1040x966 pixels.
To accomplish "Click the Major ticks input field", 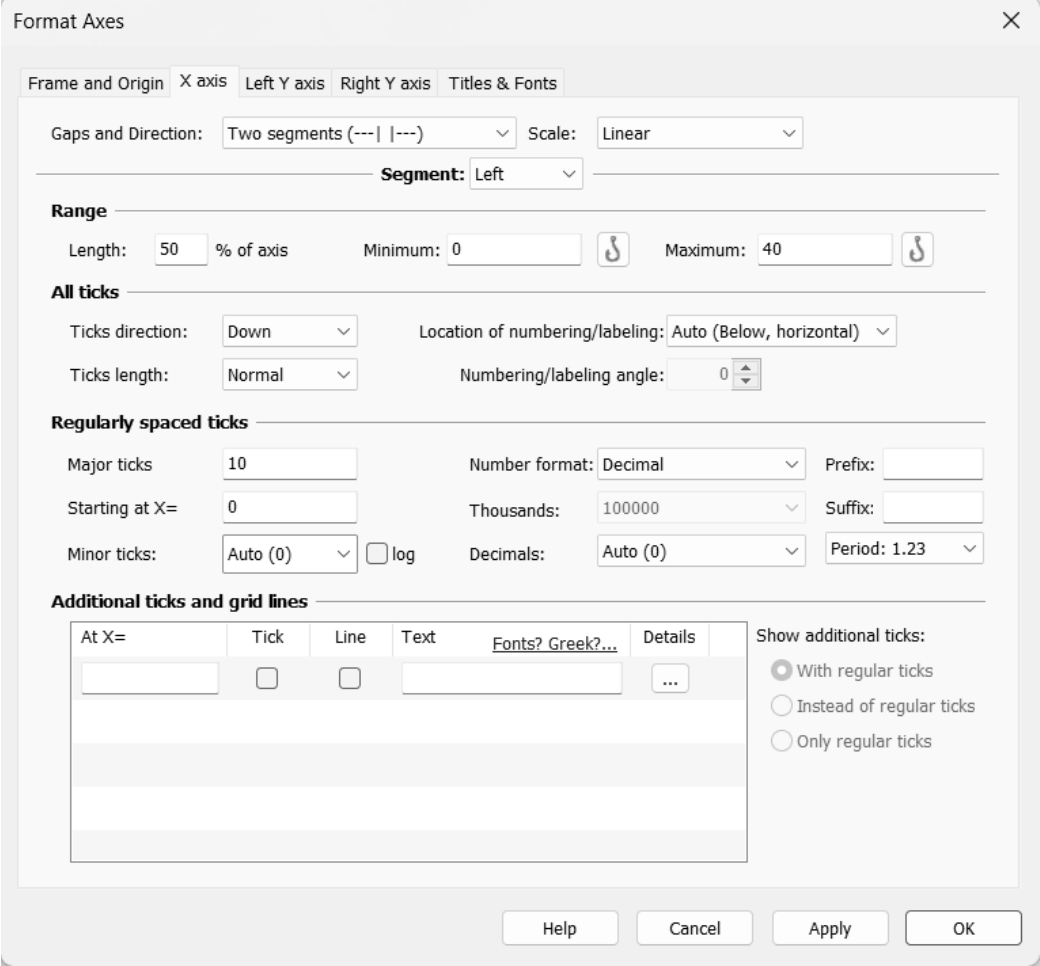I will [289, 464].
